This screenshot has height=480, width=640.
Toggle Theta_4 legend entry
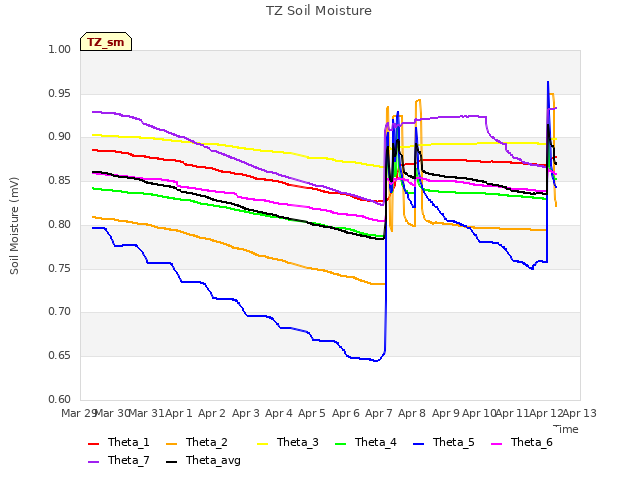point(366,442)
